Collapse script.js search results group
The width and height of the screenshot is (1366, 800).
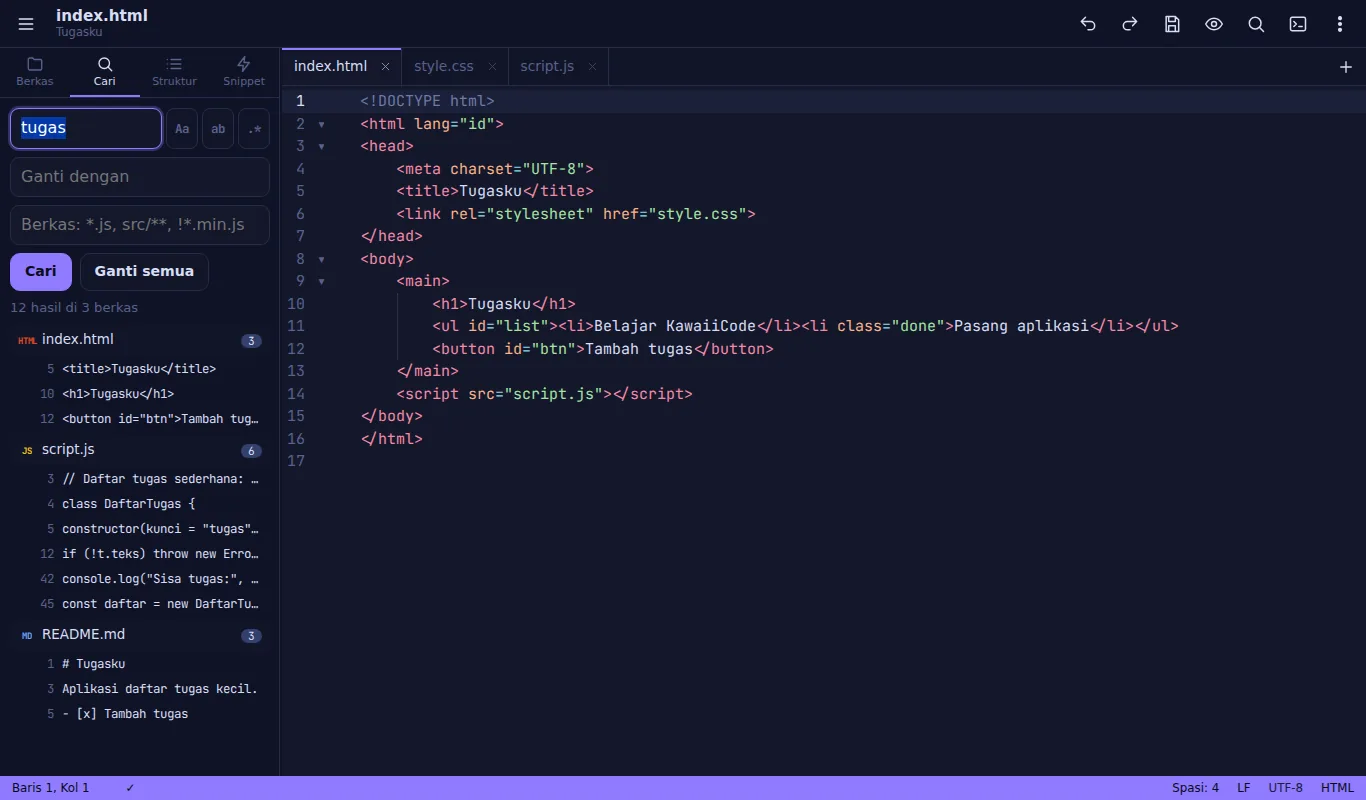[140, 450]
